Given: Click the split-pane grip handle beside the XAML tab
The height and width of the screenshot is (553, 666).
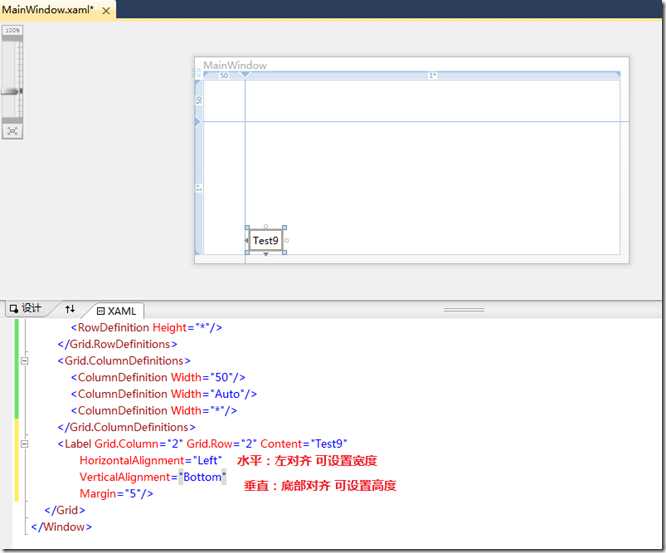Looking at the screenshot, I should click(464, 310).
